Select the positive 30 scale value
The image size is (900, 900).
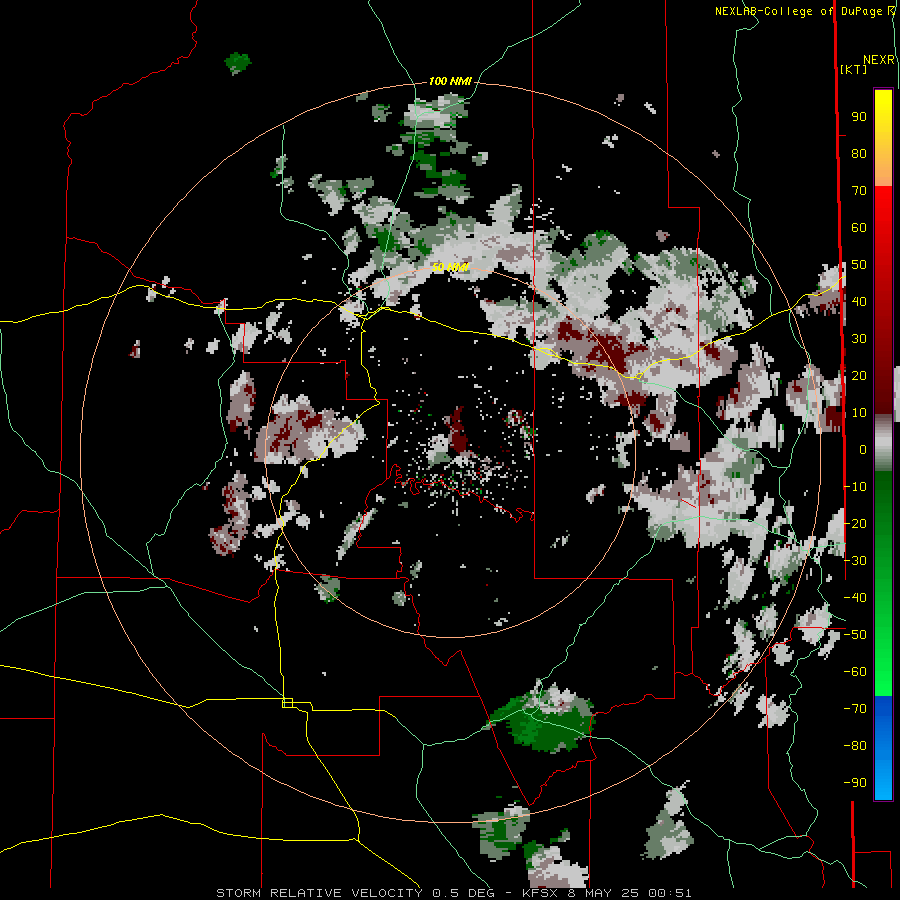tap(859, 339)
